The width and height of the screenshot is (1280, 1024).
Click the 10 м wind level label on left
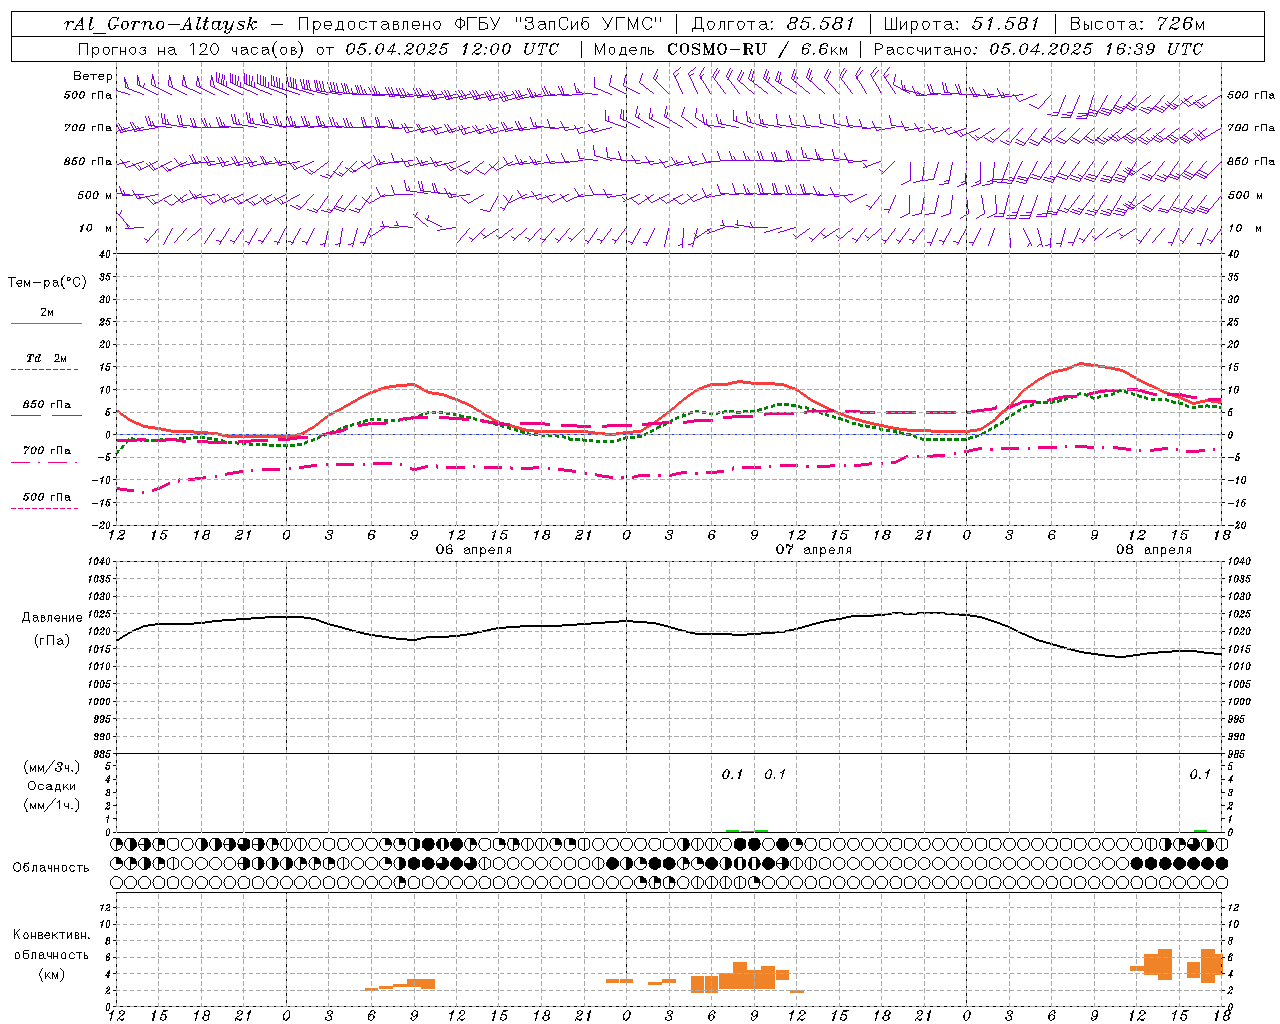click(x=95, y=228)
